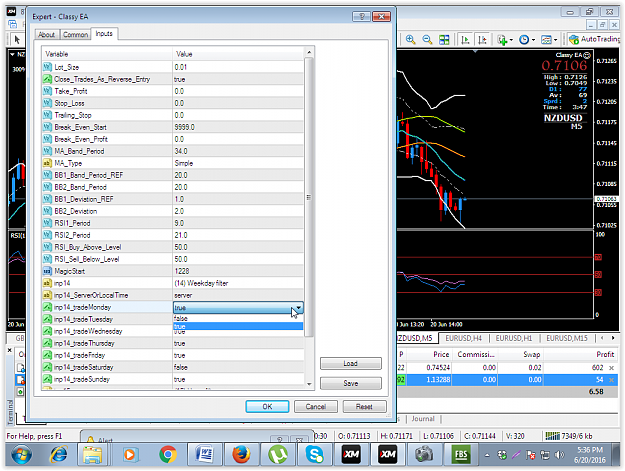The image size is (625, 471).
Task: Select the Inputs tab
Action: coord(104,33)
